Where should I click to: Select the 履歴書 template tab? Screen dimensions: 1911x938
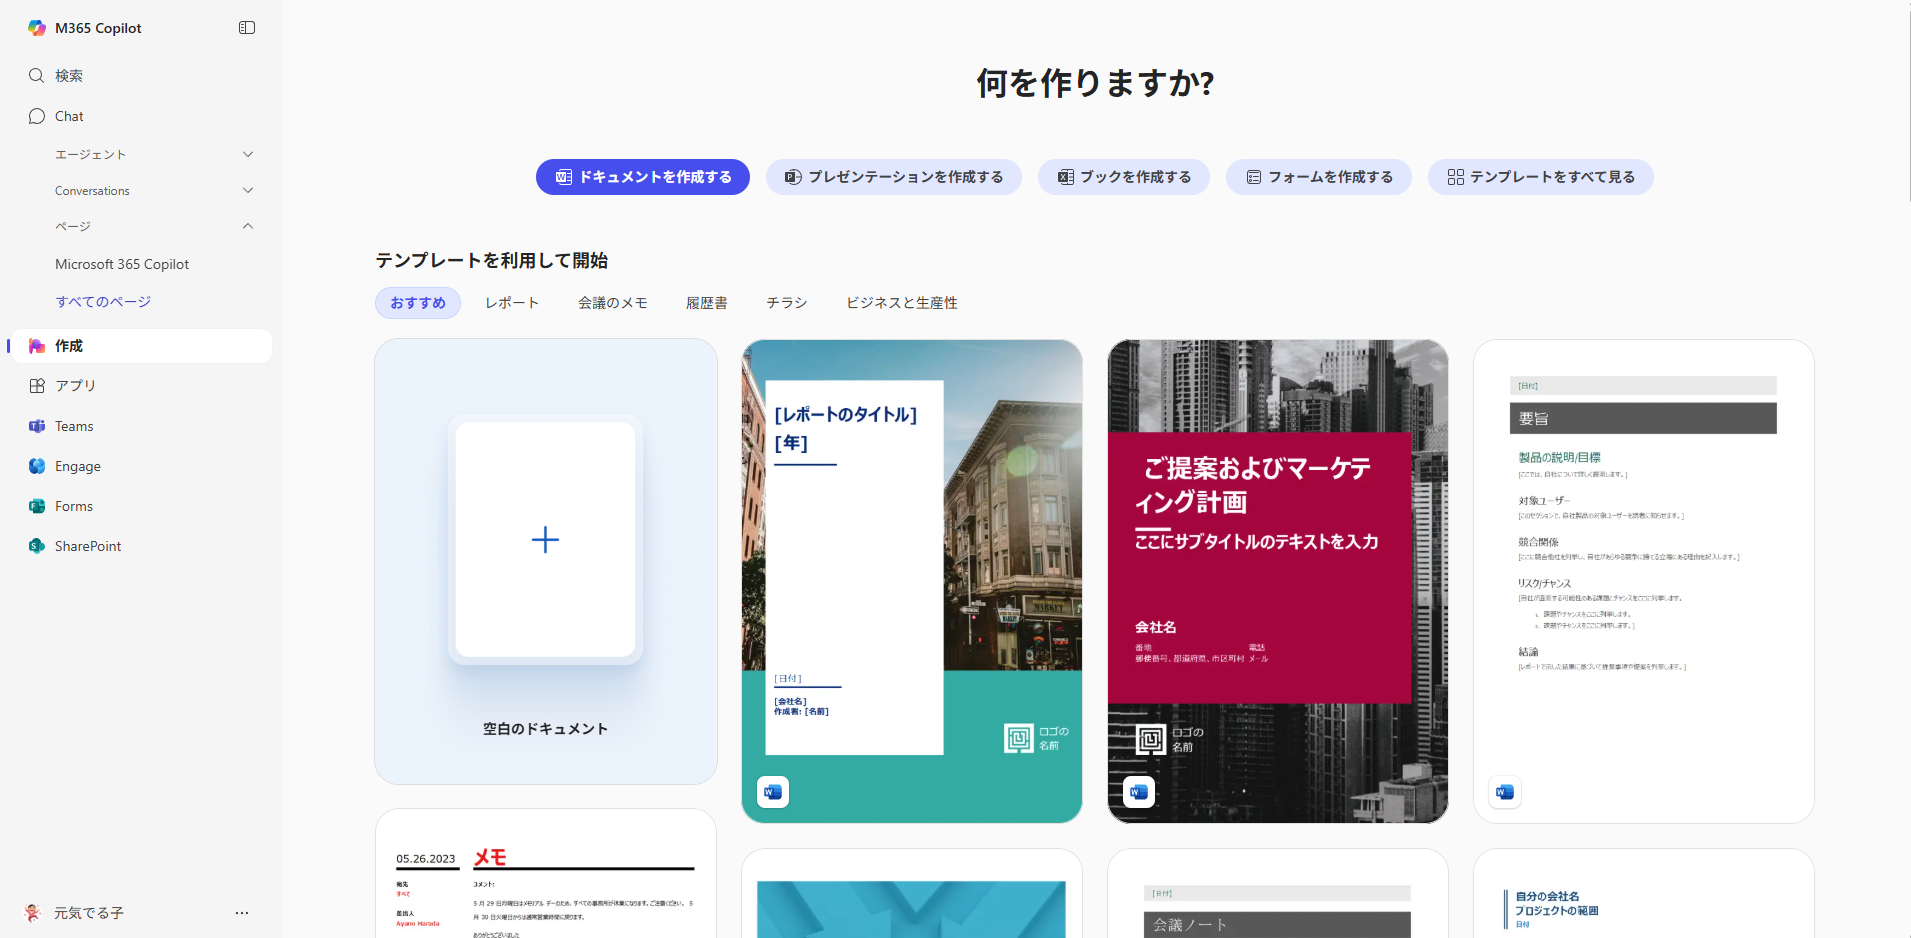(x=707, y=303)
